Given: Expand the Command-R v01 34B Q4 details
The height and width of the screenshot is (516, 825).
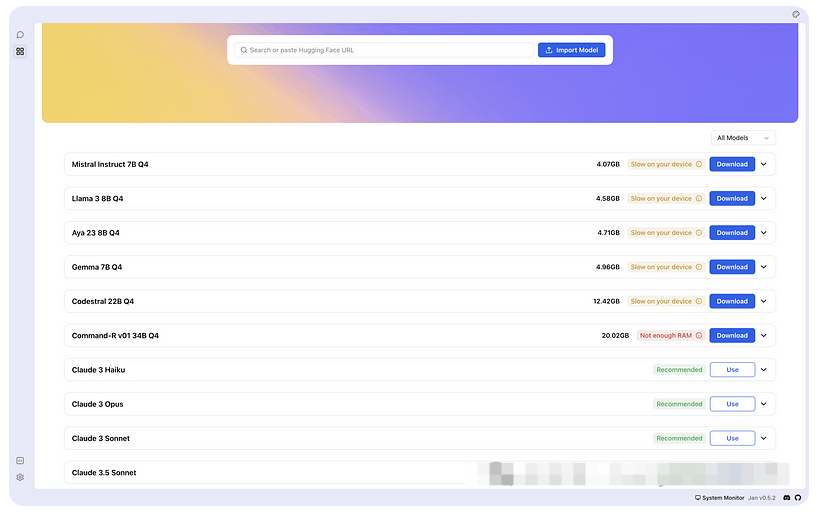Looking at the screenshot, I should (x=764, y=335).
